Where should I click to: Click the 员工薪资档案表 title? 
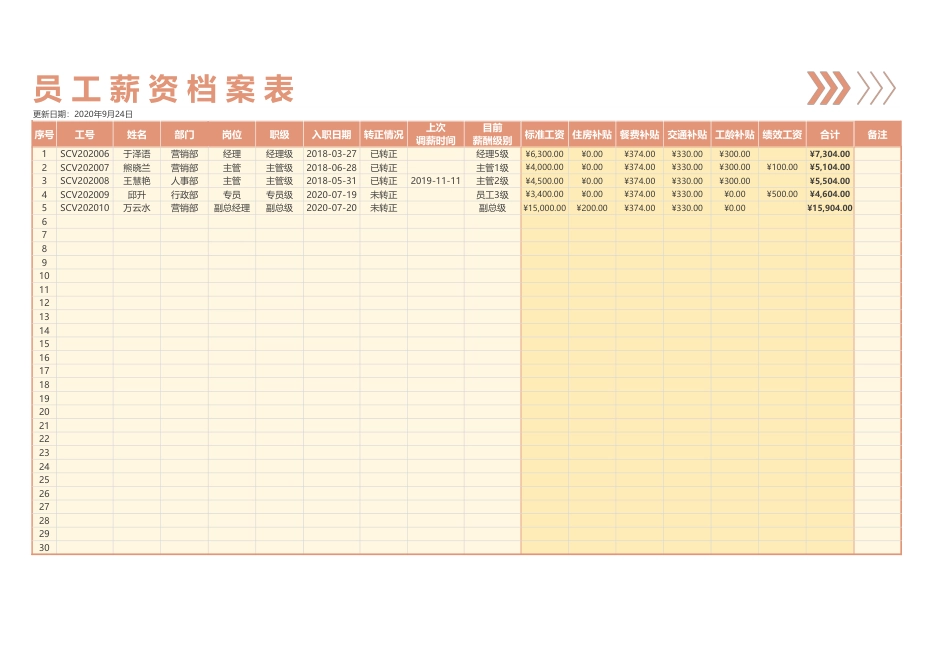(x=164, y=90)
